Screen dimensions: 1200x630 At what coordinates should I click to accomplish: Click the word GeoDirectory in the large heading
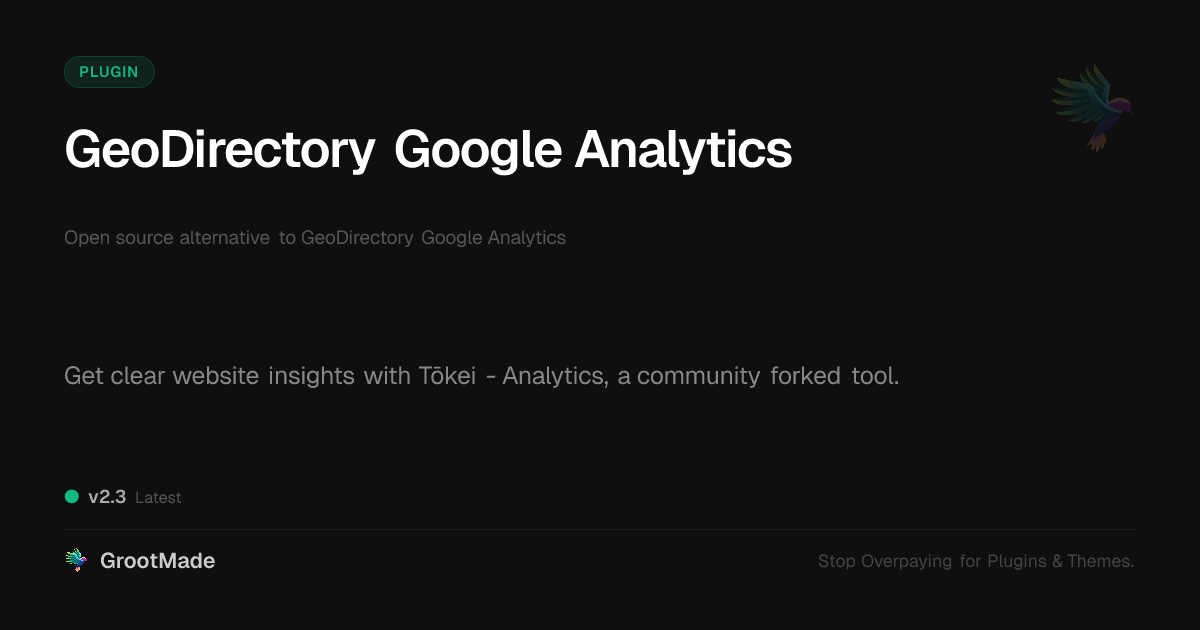(219, 150)
